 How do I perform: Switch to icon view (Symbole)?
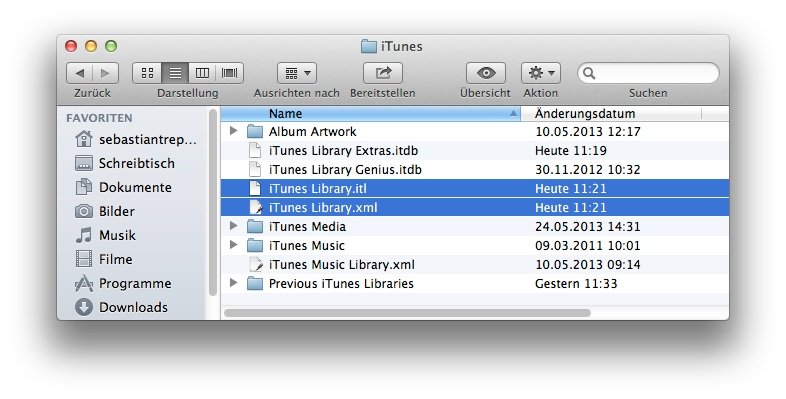click(x=147, y=73)
